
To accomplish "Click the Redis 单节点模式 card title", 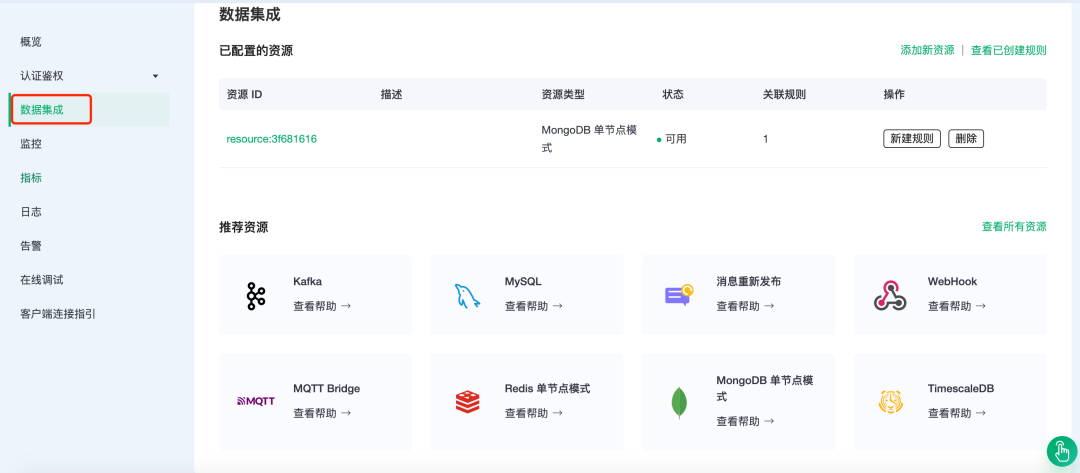I will coord(548,388).
